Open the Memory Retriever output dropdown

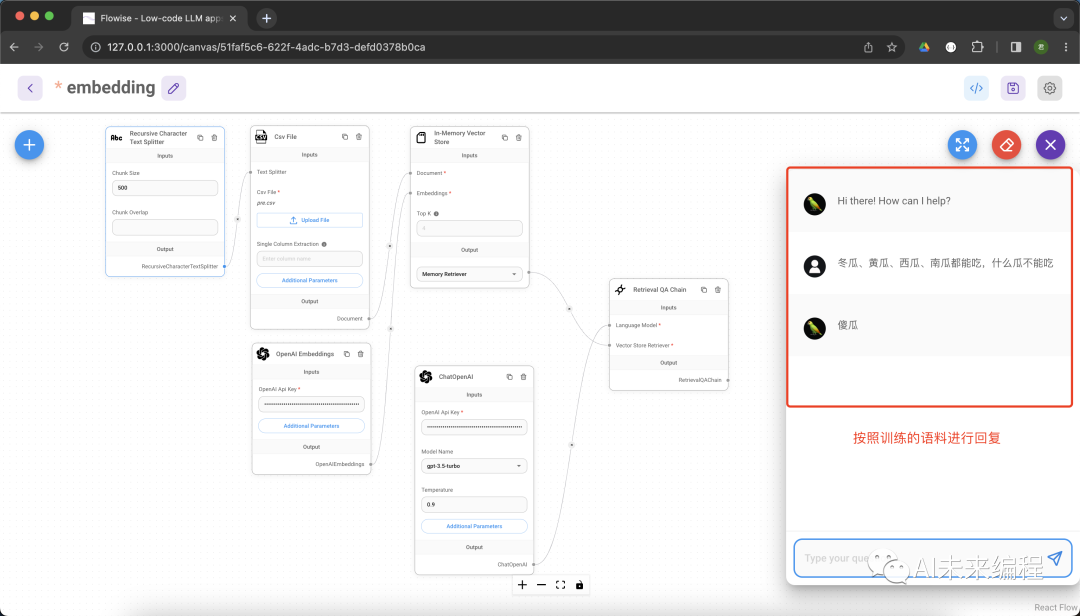tap(470, 274)
